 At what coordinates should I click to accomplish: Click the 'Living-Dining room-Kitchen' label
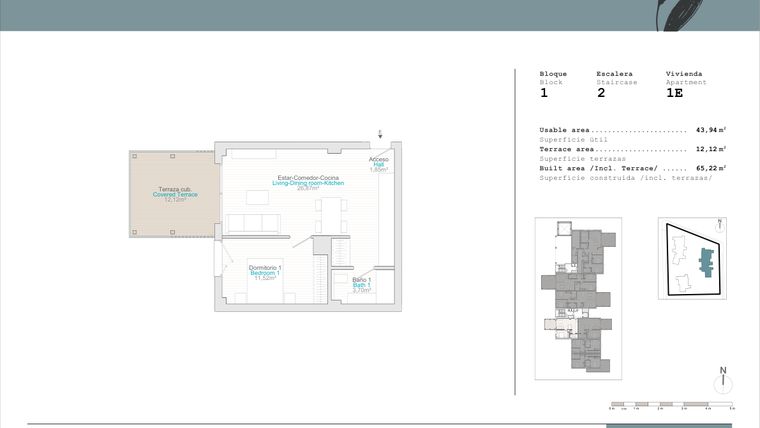click(x=308, y=183)
